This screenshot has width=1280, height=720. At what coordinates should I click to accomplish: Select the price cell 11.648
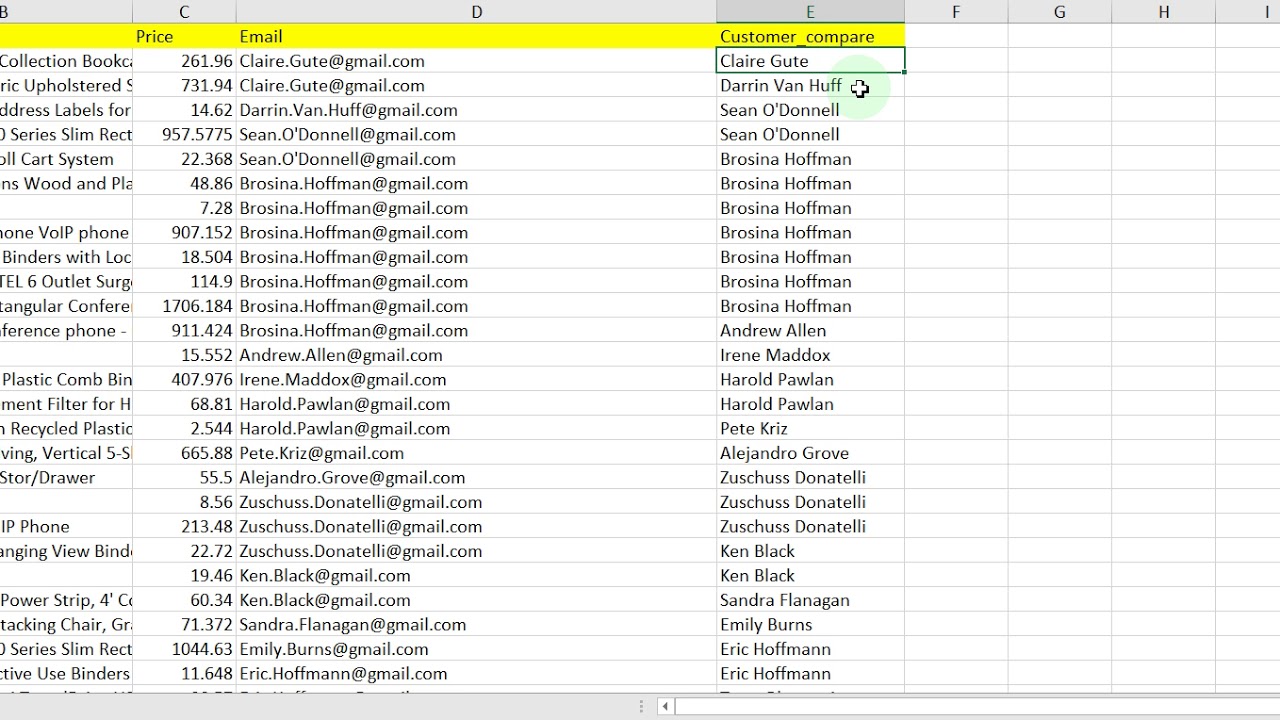coord(184,674)
